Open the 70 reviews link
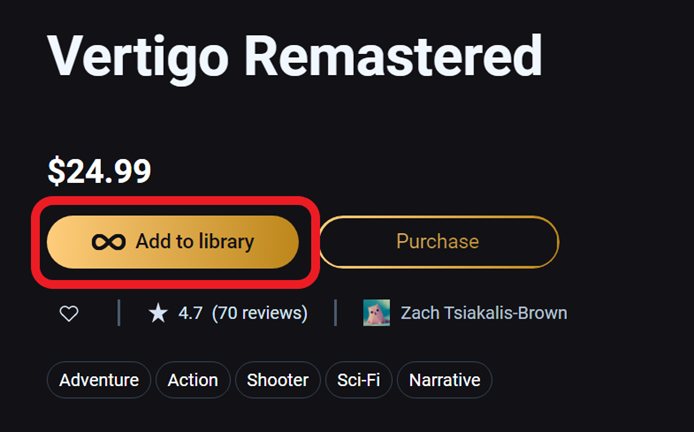Viewport: 694px width, 432px height. click(x=260, y=313)
